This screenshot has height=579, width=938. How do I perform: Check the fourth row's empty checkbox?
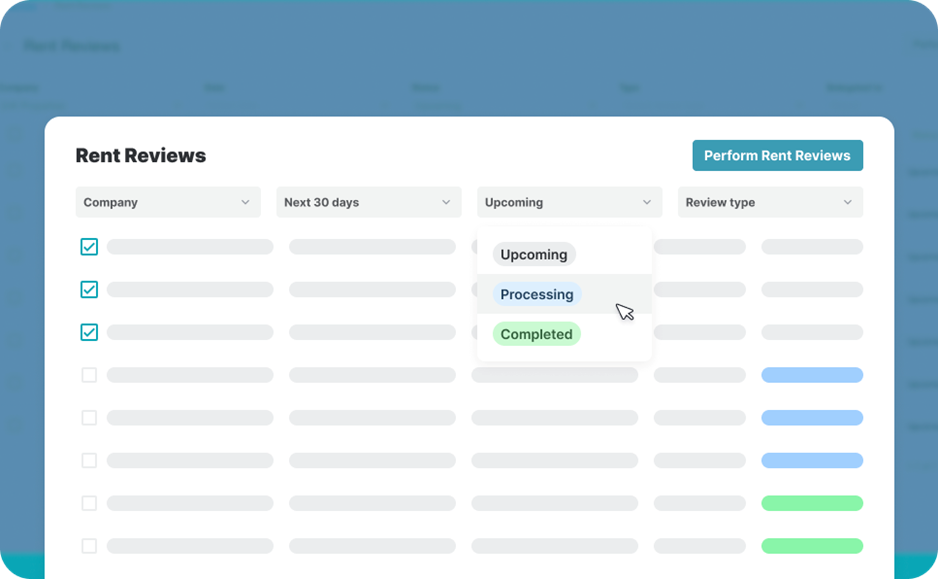click(x=89, y=374)
